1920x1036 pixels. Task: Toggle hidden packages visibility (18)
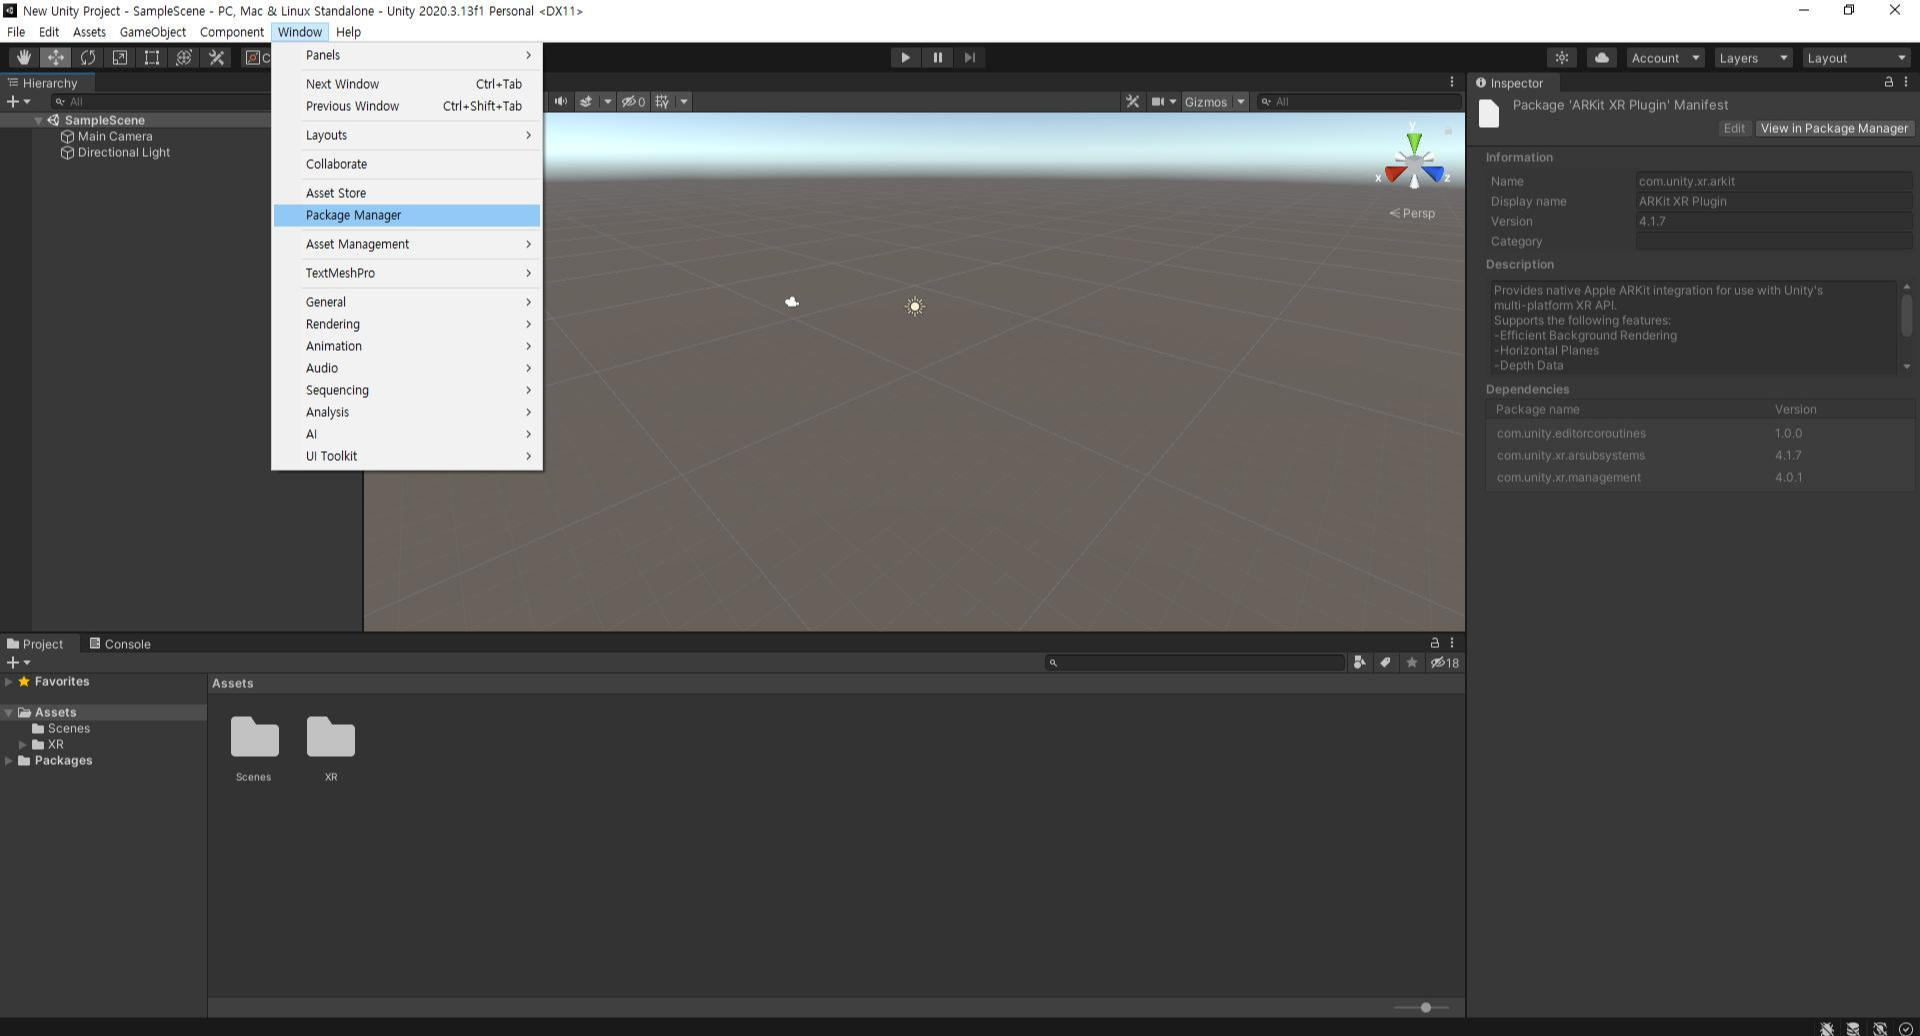pos(1444,662)
